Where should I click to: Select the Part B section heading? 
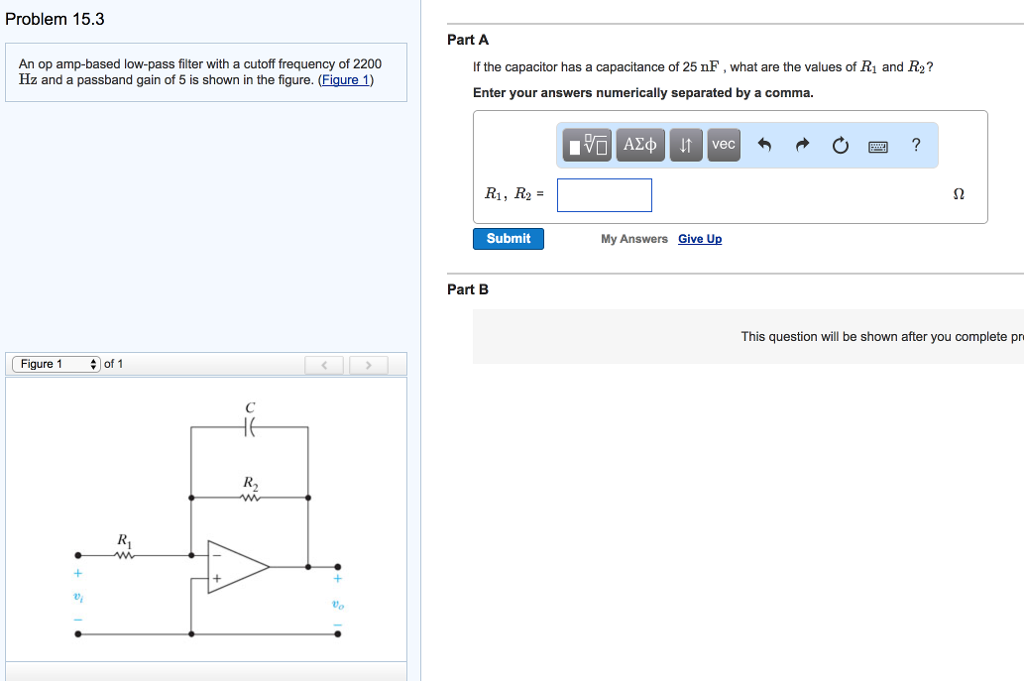[468, 289]
